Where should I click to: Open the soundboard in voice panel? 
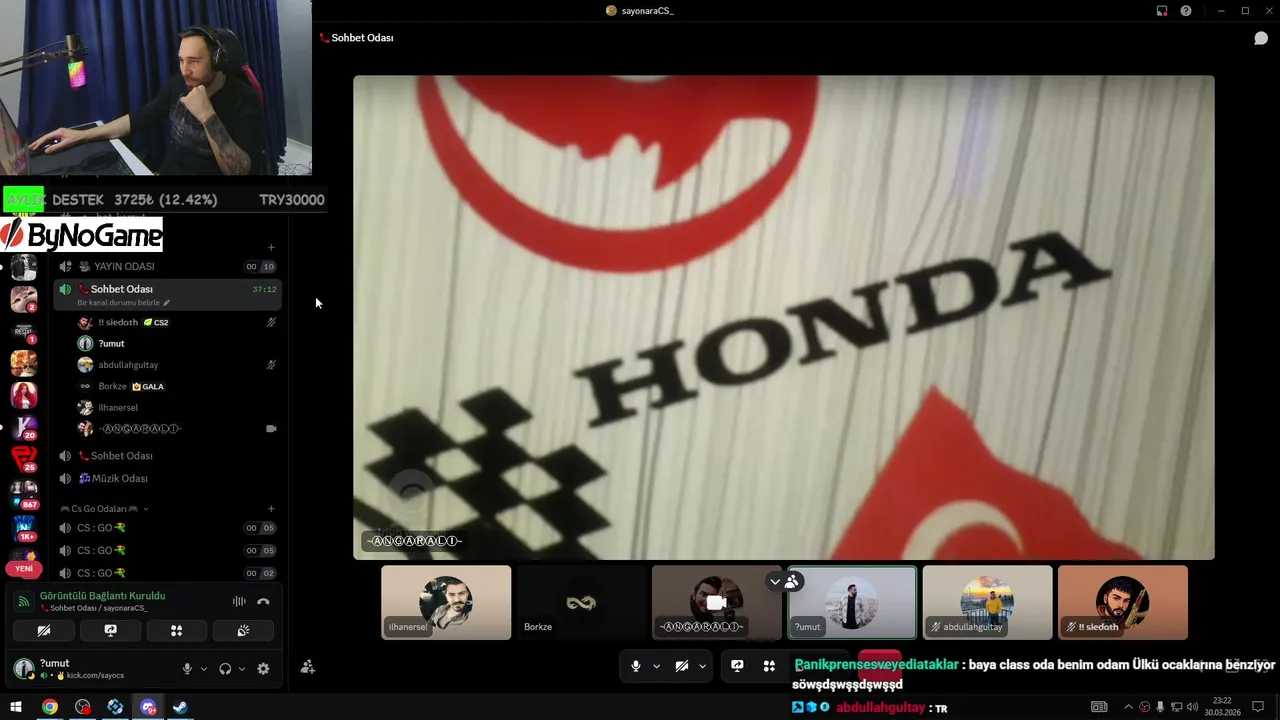pos(243,631)
